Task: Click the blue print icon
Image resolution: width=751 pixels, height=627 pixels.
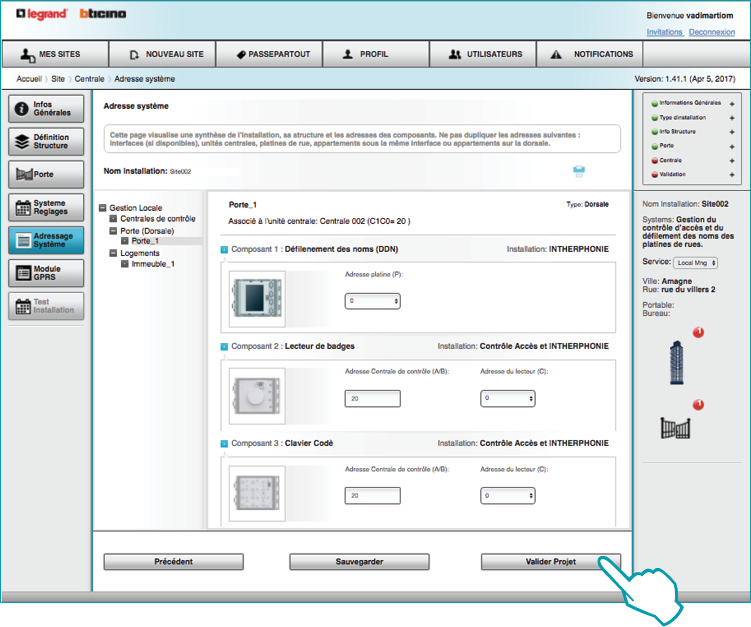Action: [x=578, y=172]
